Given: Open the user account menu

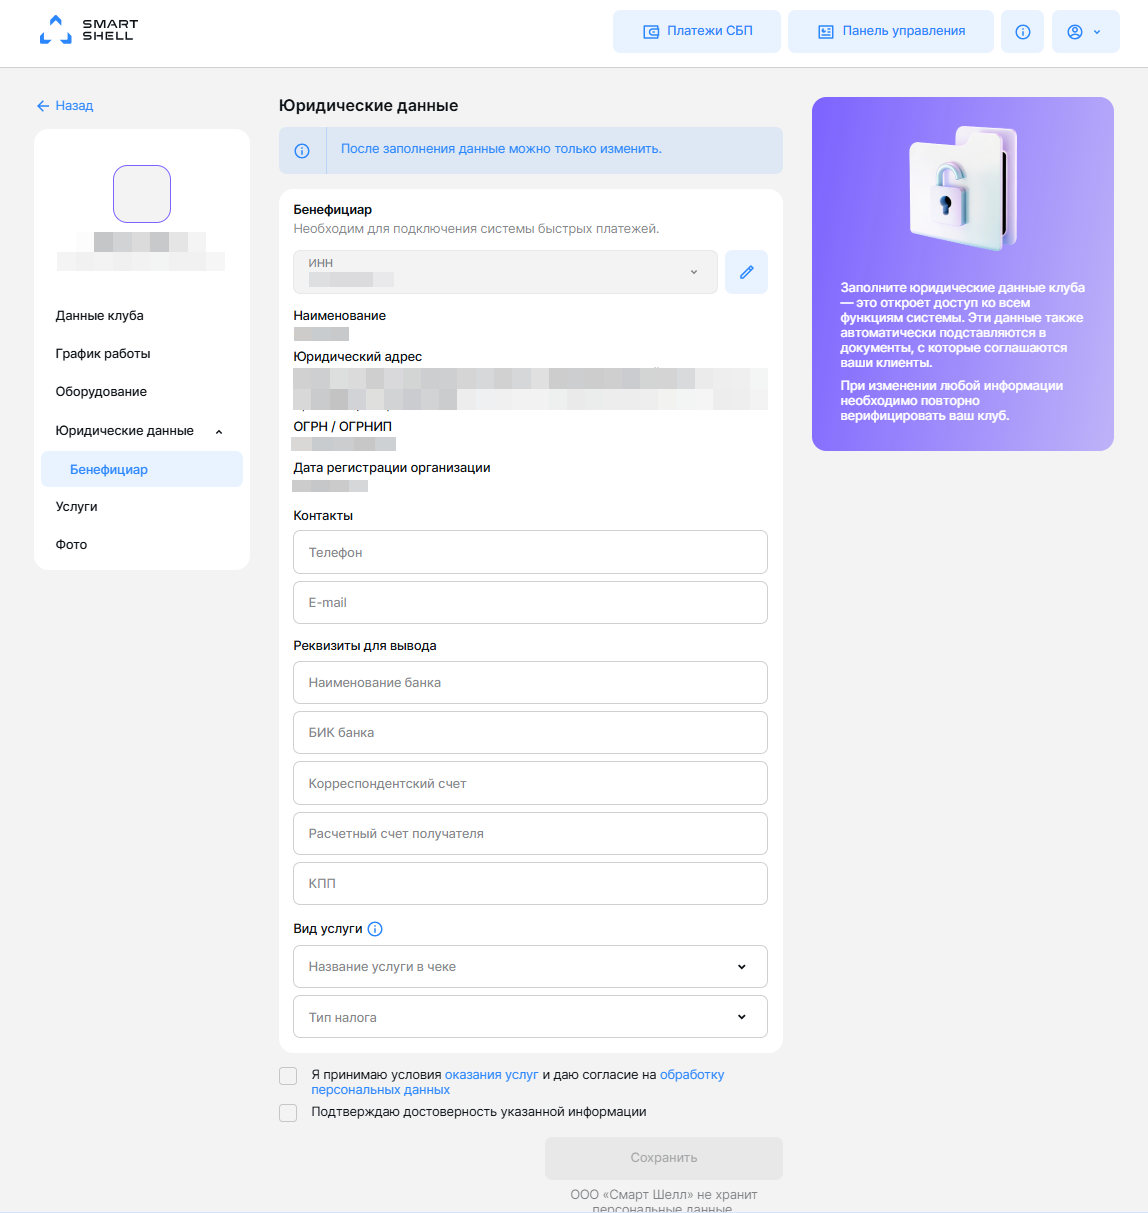Looking at the screenshot, I should [x=1085, y=31].
